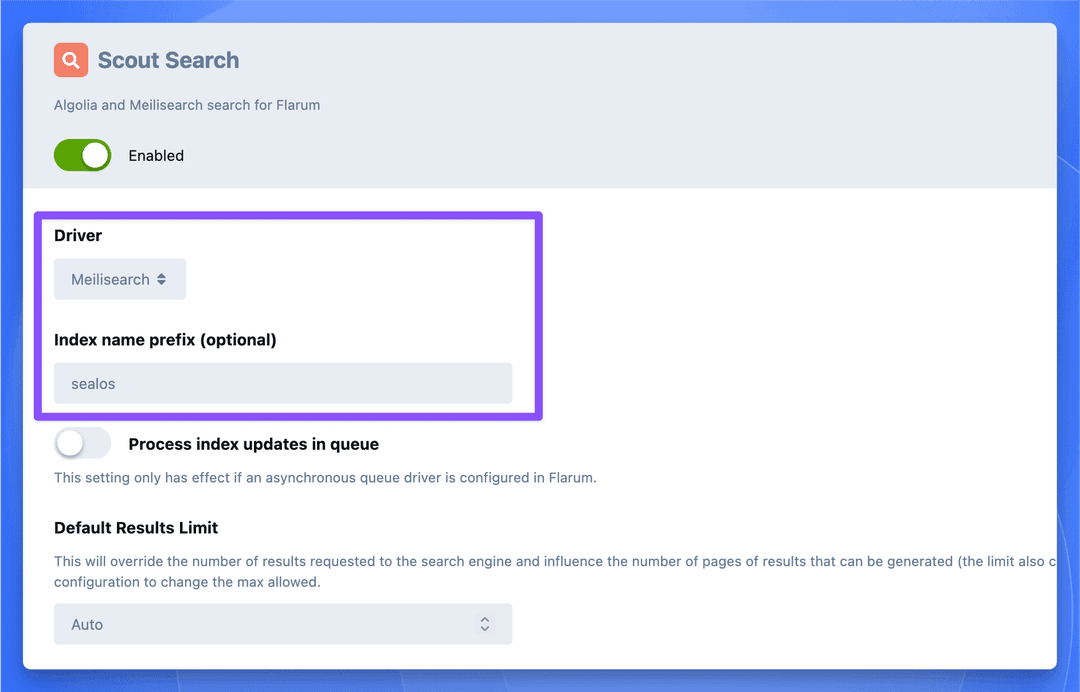The image size is (1080, 692).
Task: Enable Process index updates in queue
Action: (x=82, y=443)
